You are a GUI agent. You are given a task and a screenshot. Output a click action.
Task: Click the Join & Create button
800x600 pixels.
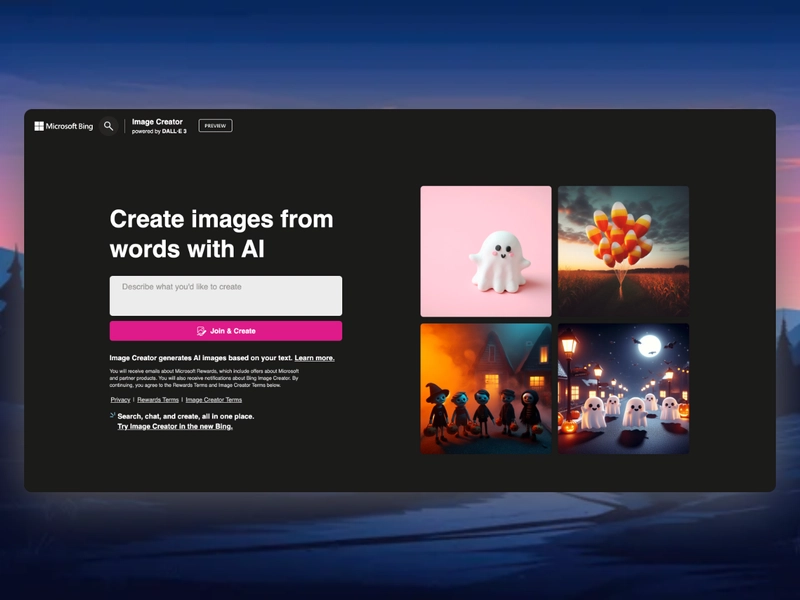click(226, 331)
